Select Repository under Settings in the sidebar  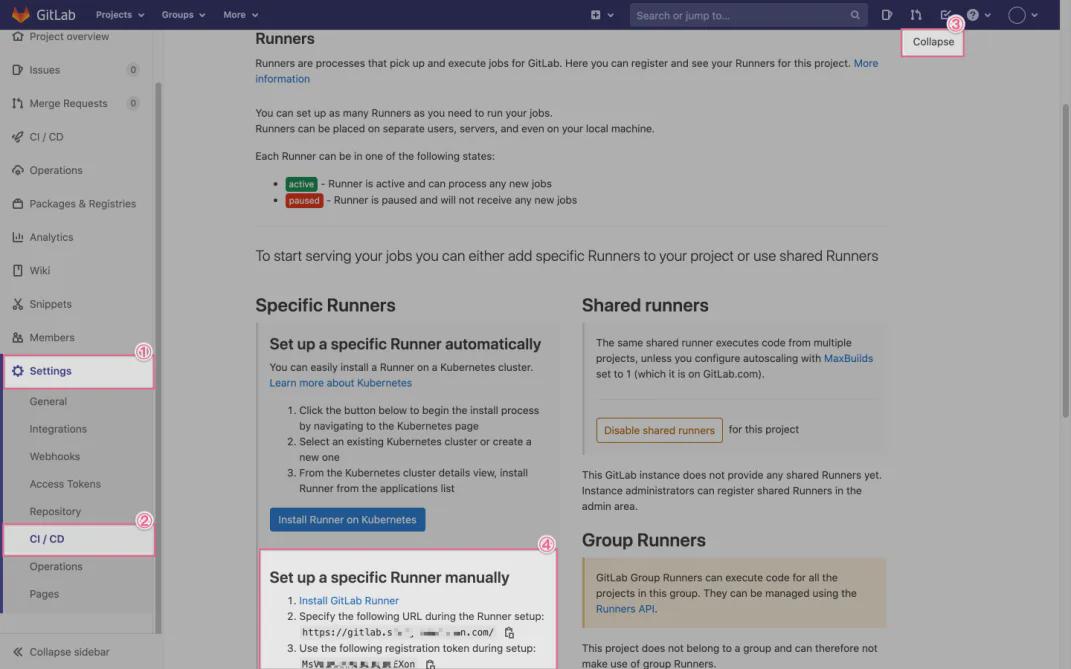pos(55,511)
